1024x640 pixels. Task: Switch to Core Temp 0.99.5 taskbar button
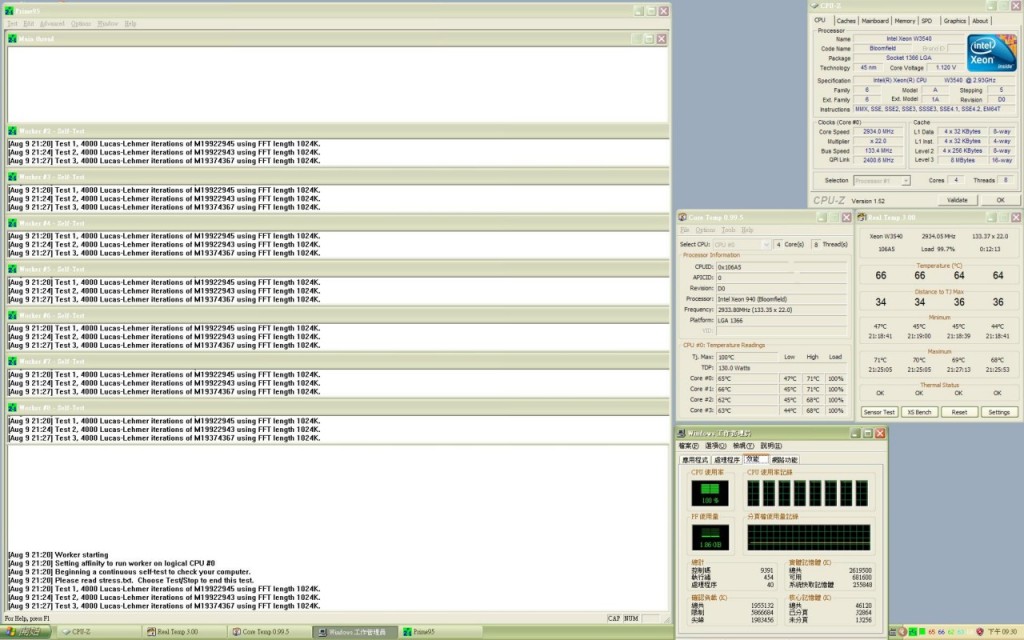click(x=271, y=632)
